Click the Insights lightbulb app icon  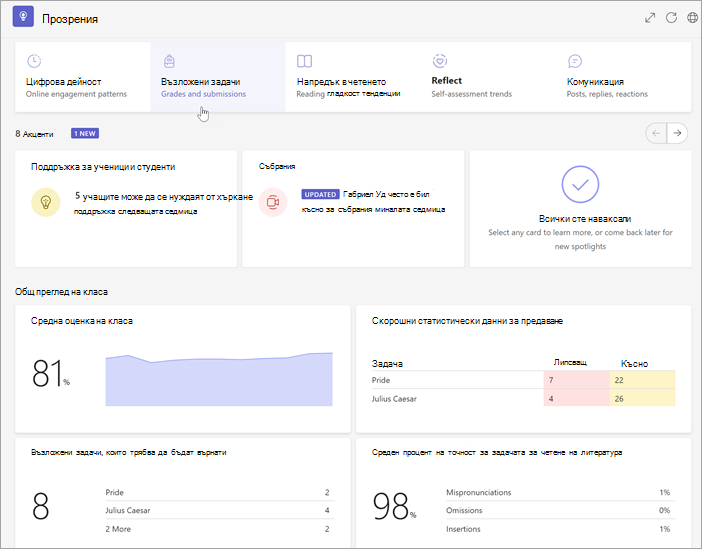[23, 17]
